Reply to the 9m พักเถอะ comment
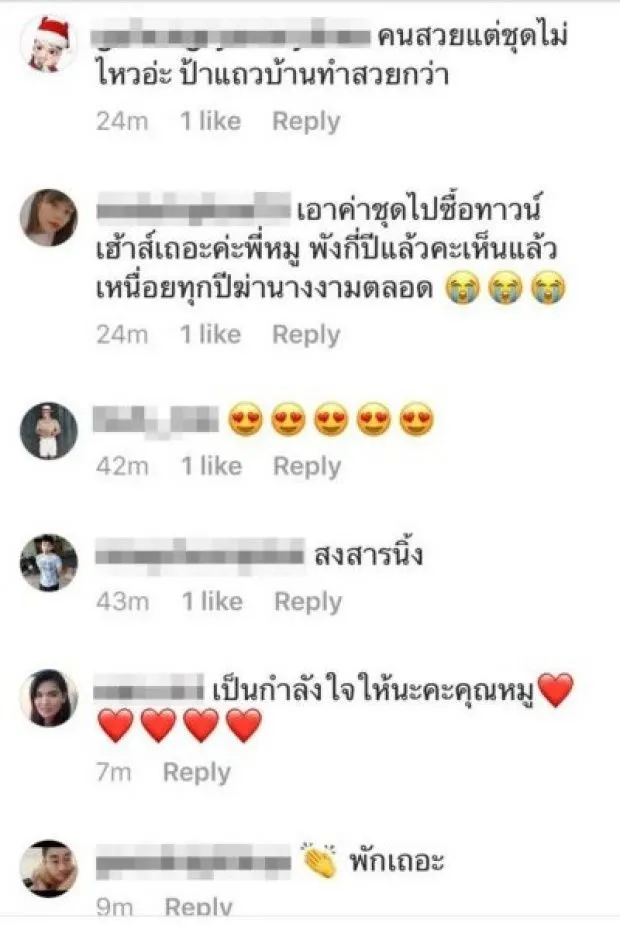Image resolution: width=620 pixels, height=926 pixels. pyautogui.click(x=198, y=907)
